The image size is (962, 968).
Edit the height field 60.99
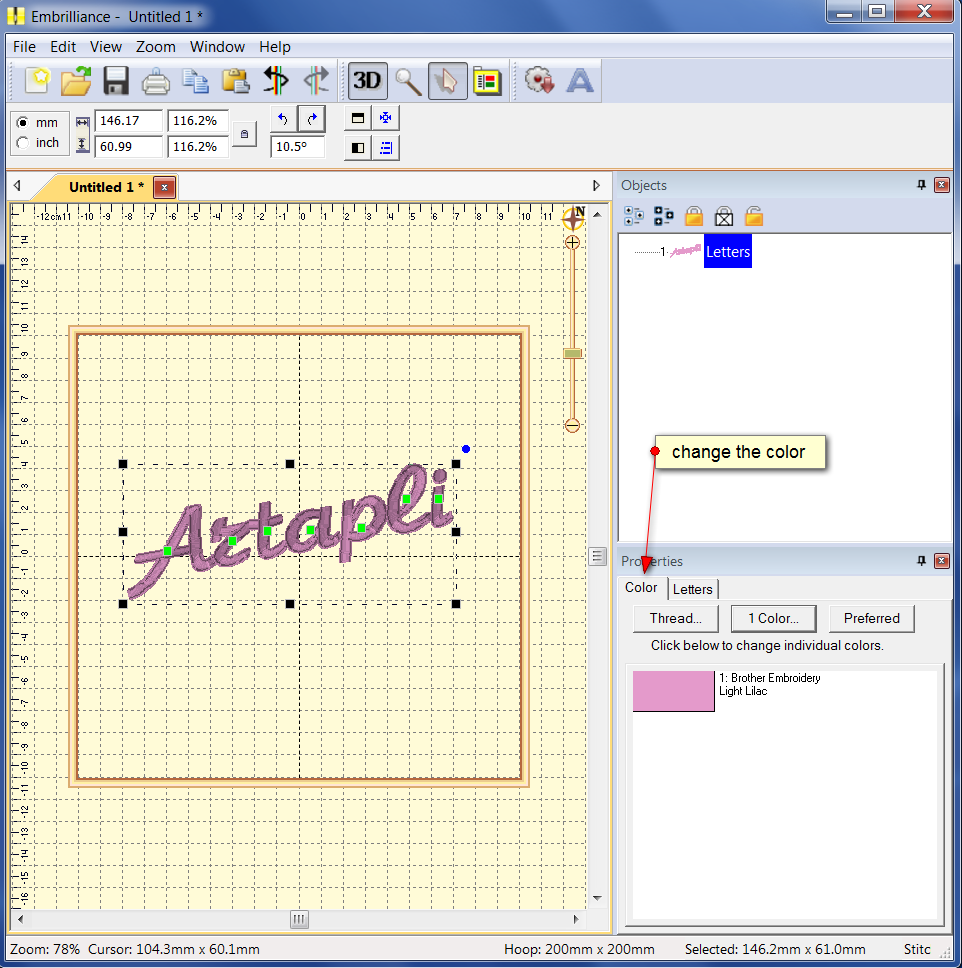(x=128, y=146)
